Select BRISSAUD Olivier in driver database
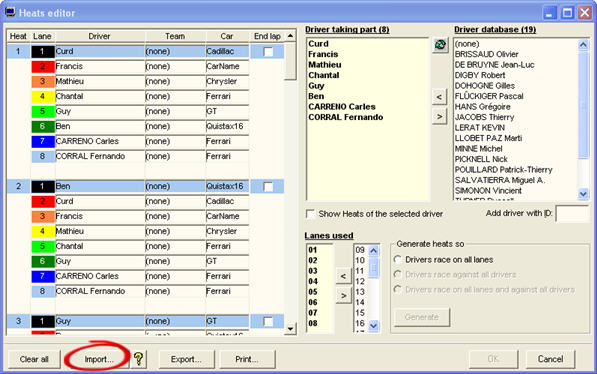This screenshot has width=597, height=374. pyautogui.click(x=487, y=54)
